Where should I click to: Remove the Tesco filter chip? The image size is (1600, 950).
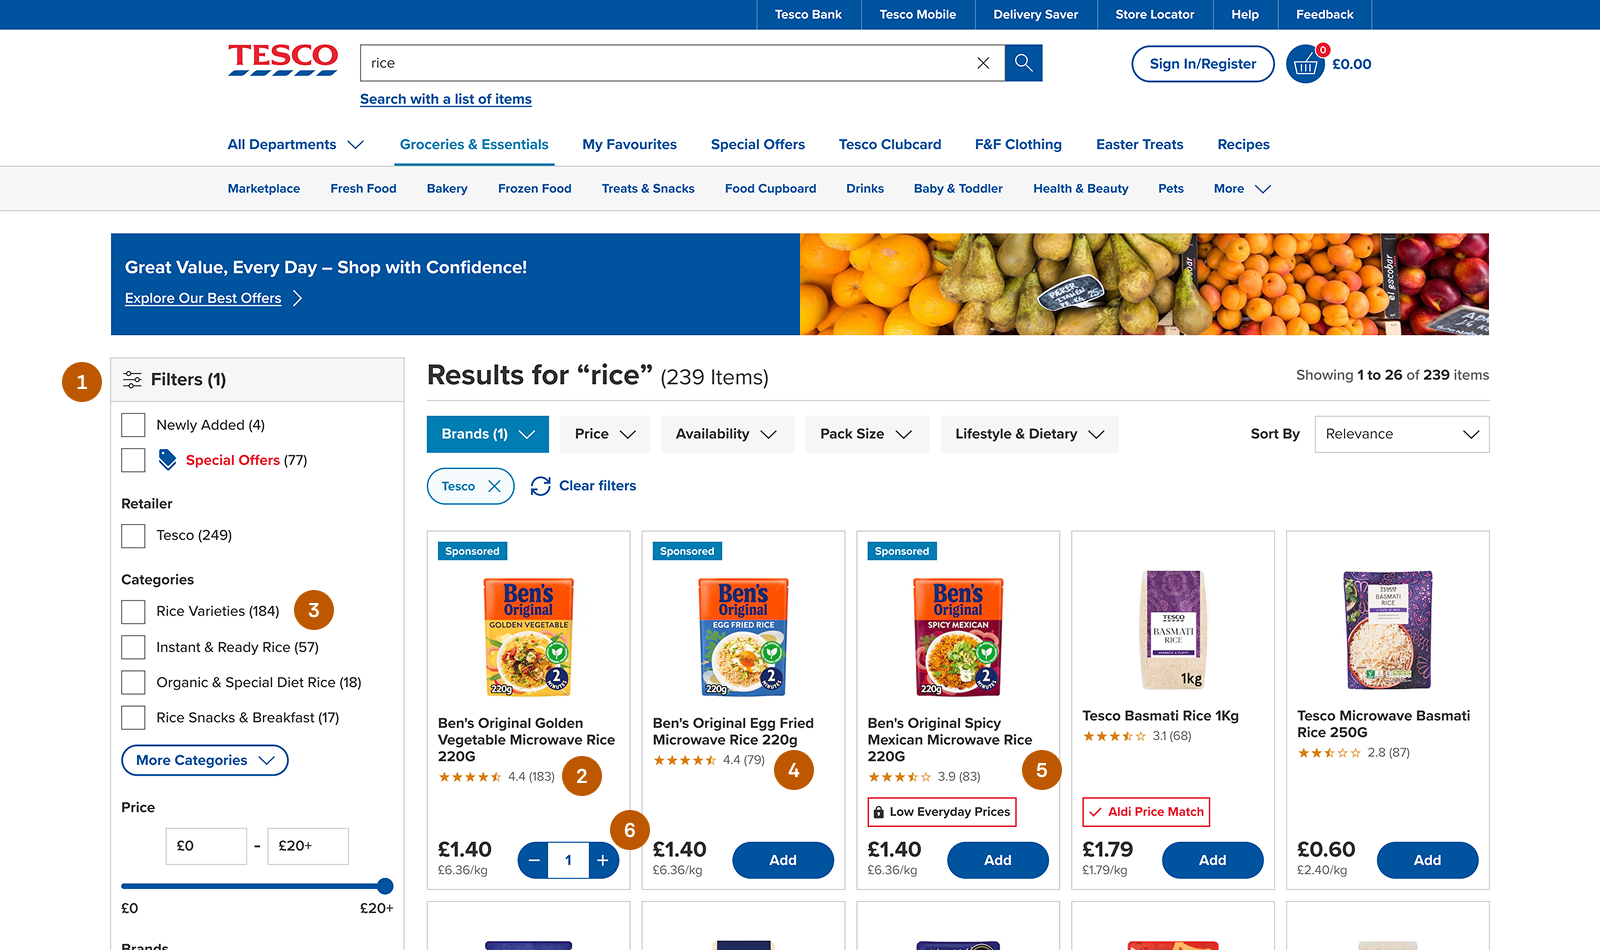(x=494, y=486)
